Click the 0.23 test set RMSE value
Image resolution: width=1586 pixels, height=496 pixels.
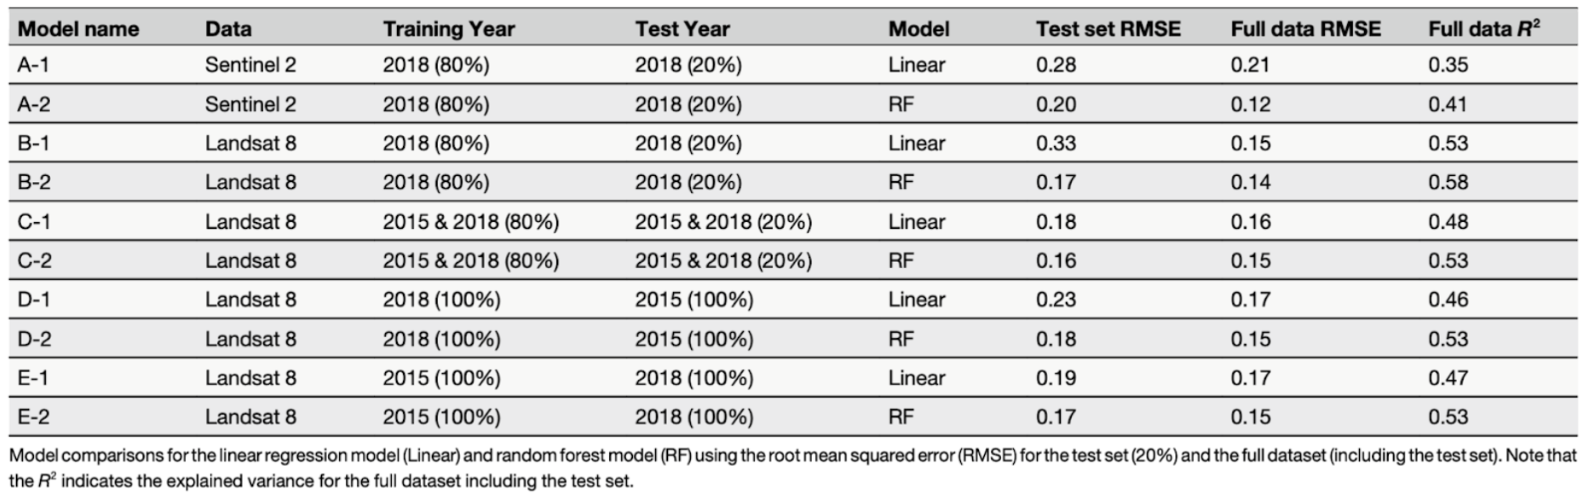[x=1056, y=299]
